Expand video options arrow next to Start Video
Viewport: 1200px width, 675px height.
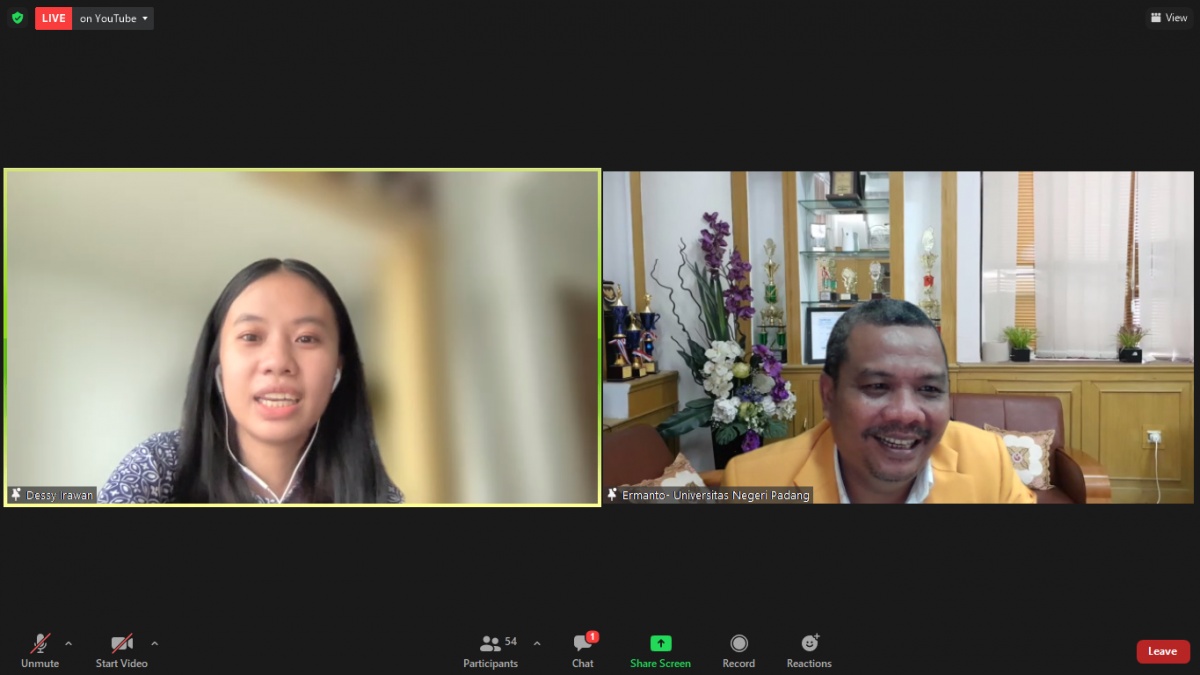(x=154, y=643)
